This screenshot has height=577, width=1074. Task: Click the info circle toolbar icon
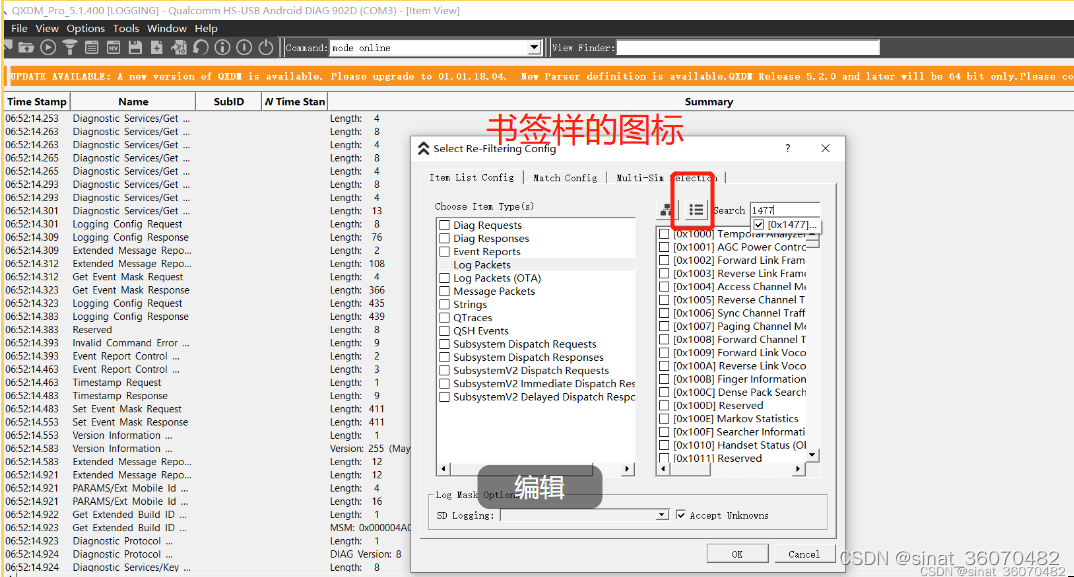[223, 47]
